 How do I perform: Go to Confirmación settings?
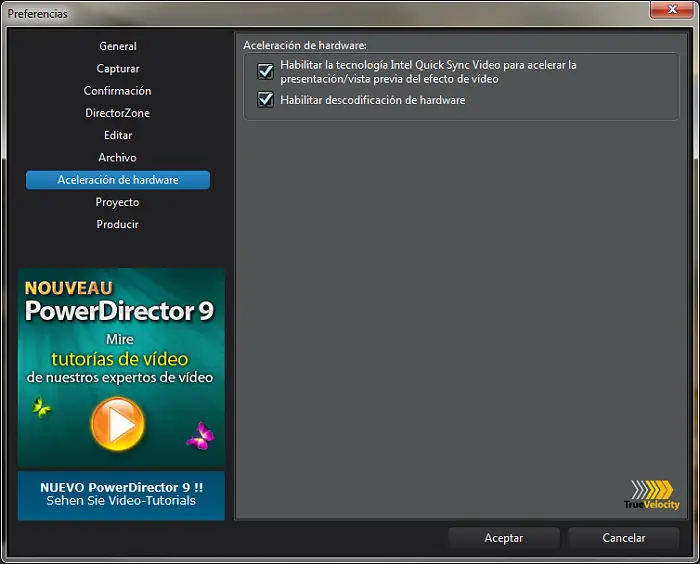click(118, 91)
